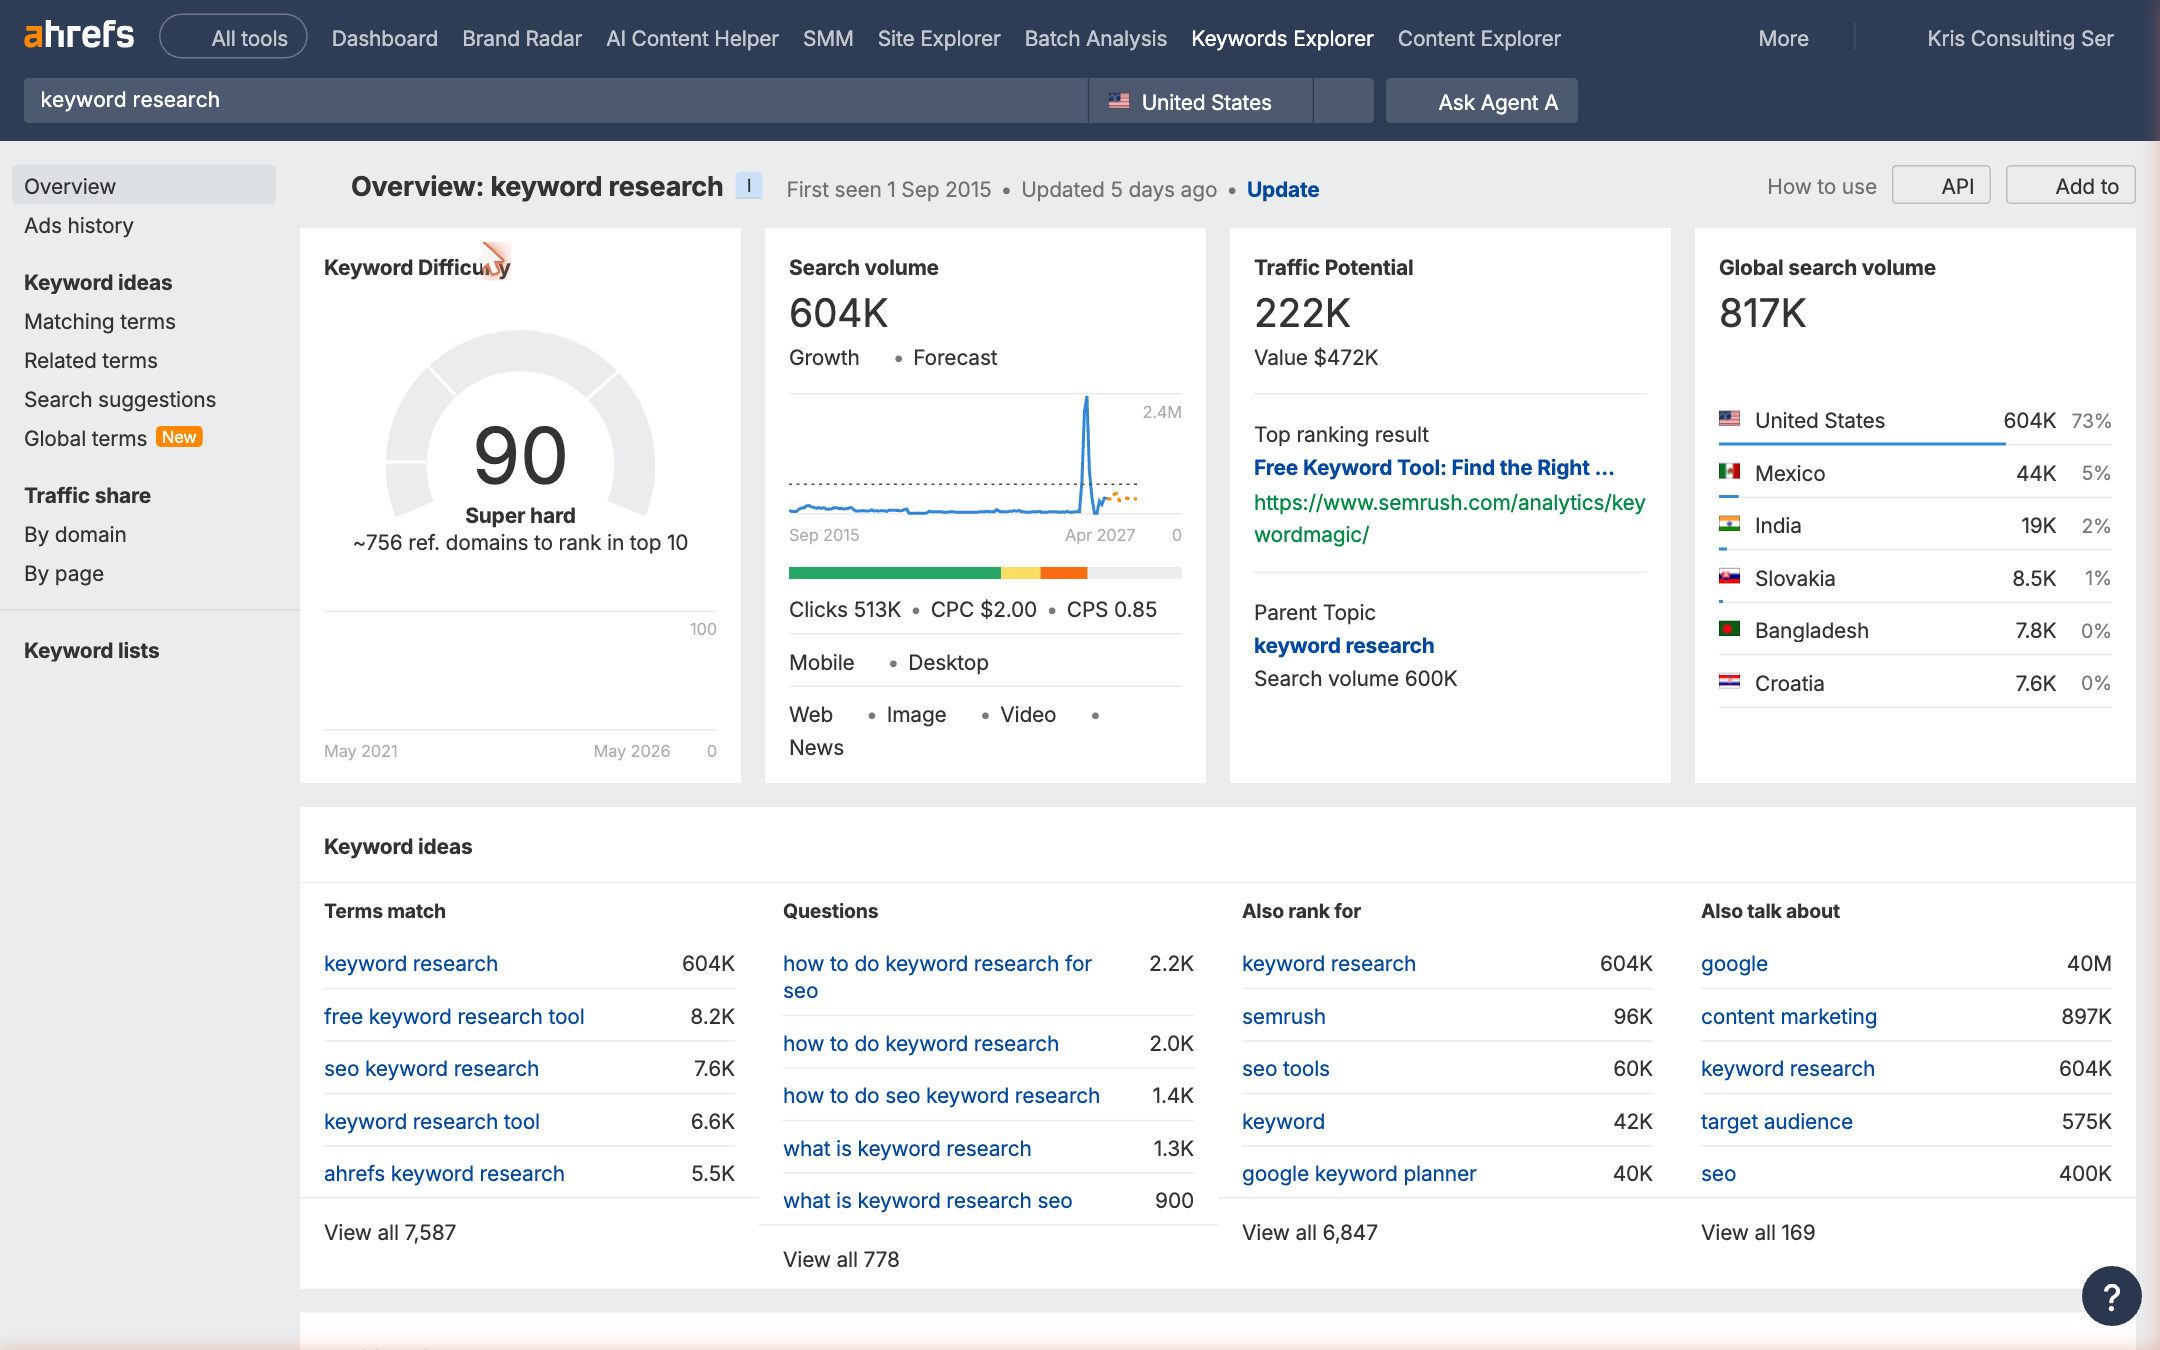Image resolution: width=2160 pixels, height=1350 pixels.
Task: Click the API button
Action: (1941, 185)
